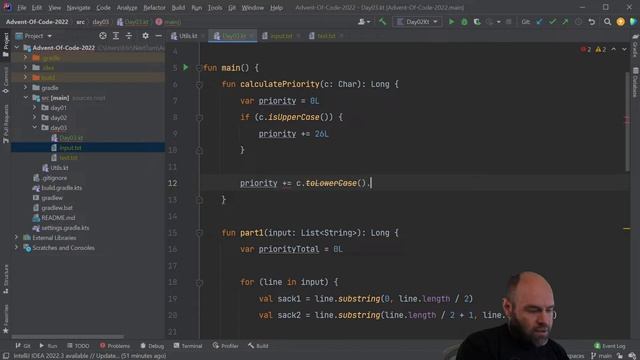Image resolution: width=640 pixels, height=360 pixels.
Task: Open the Profiler tool window button
Action: [225, 346]
